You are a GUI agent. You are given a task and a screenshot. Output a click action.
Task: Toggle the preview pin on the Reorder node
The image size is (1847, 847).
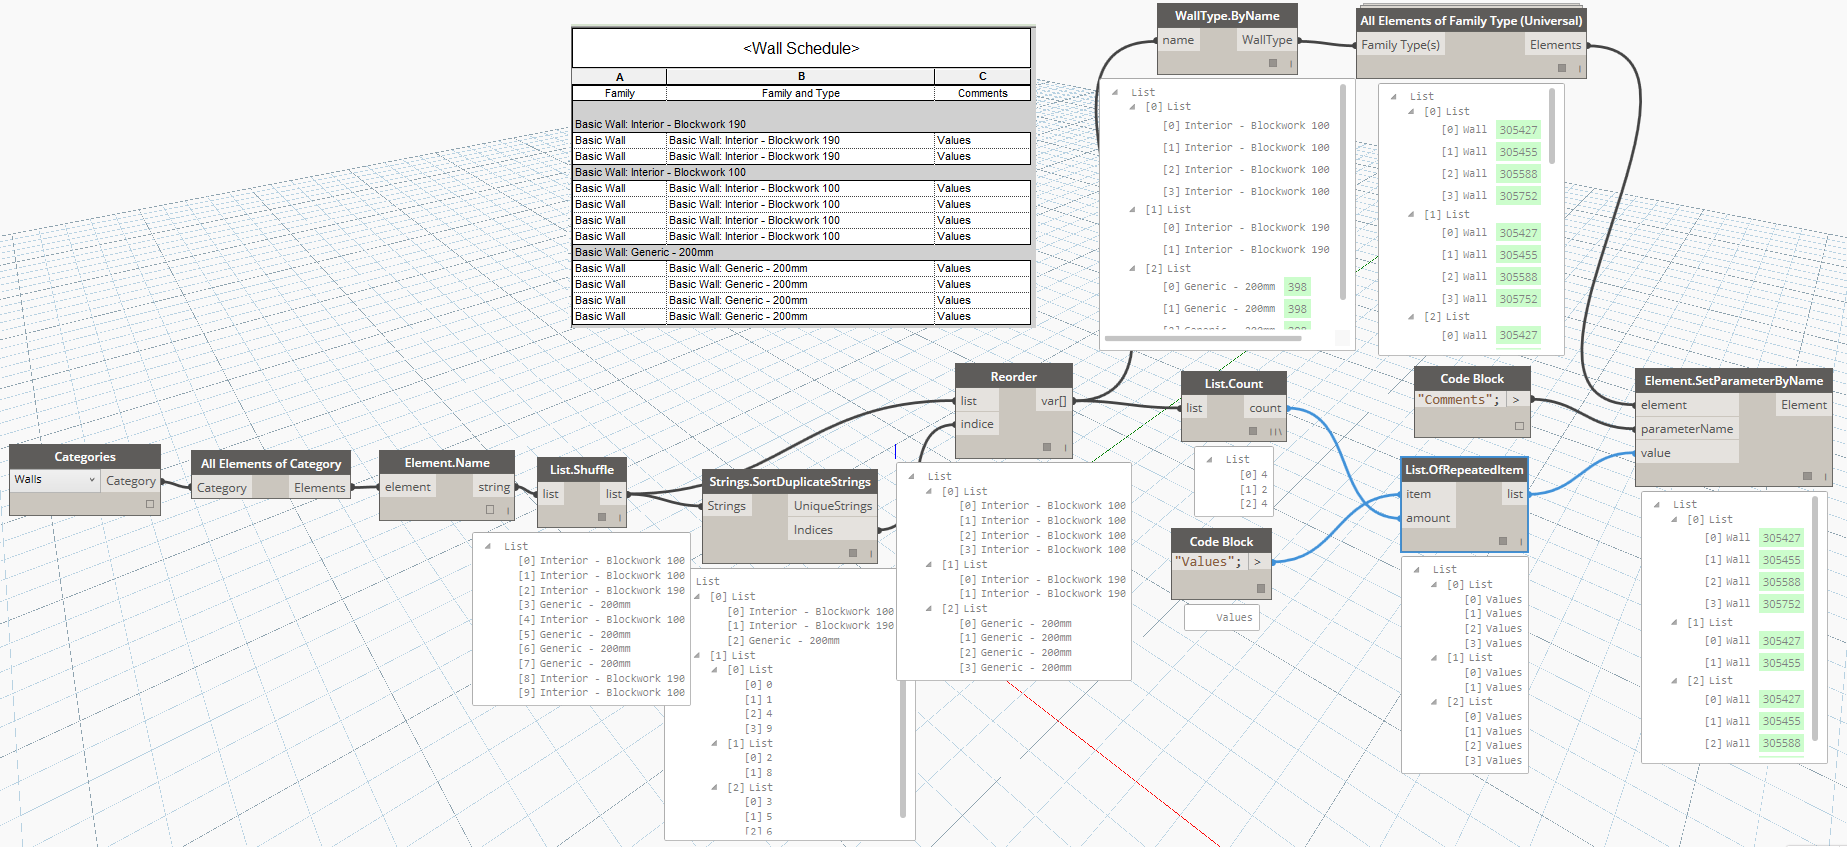tap(1047, 447)
